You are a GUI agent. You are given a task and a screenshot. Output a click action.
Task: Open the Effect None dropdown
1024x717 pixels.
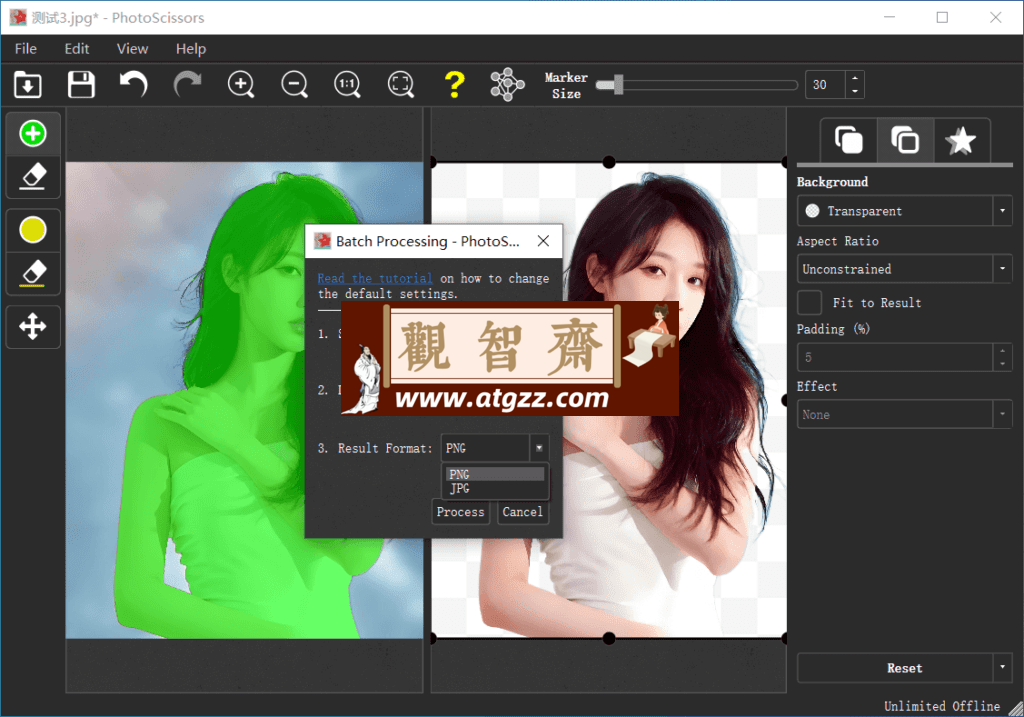pos(904,415)
